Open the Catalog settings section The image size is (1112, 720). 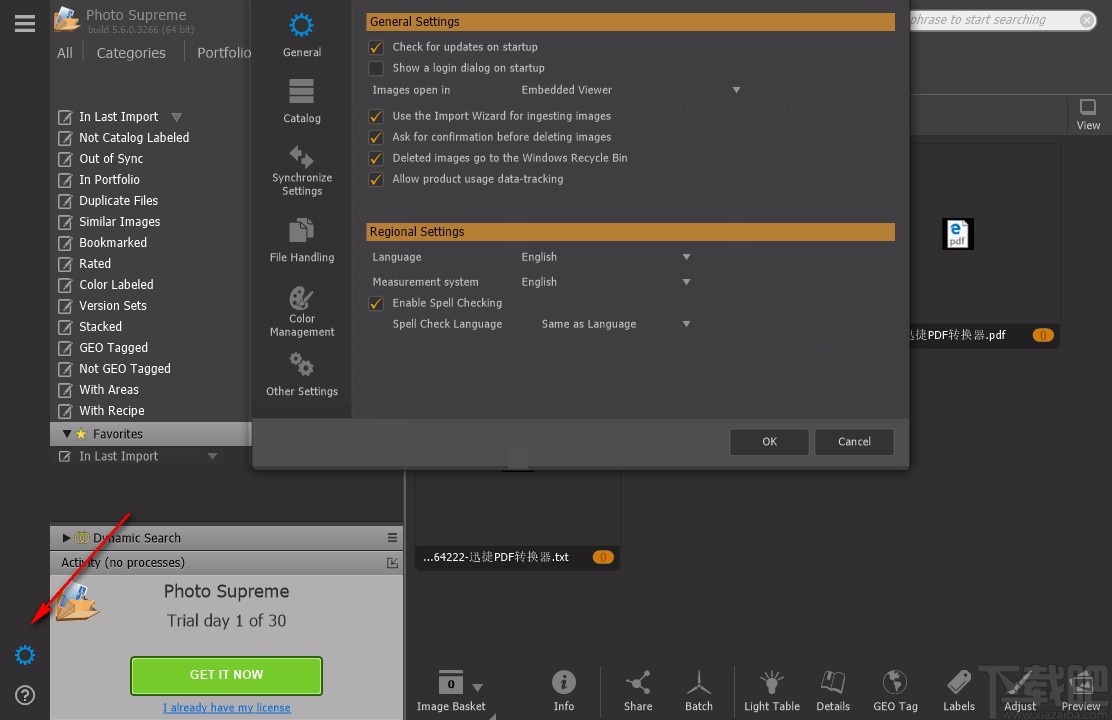(301, 101)
